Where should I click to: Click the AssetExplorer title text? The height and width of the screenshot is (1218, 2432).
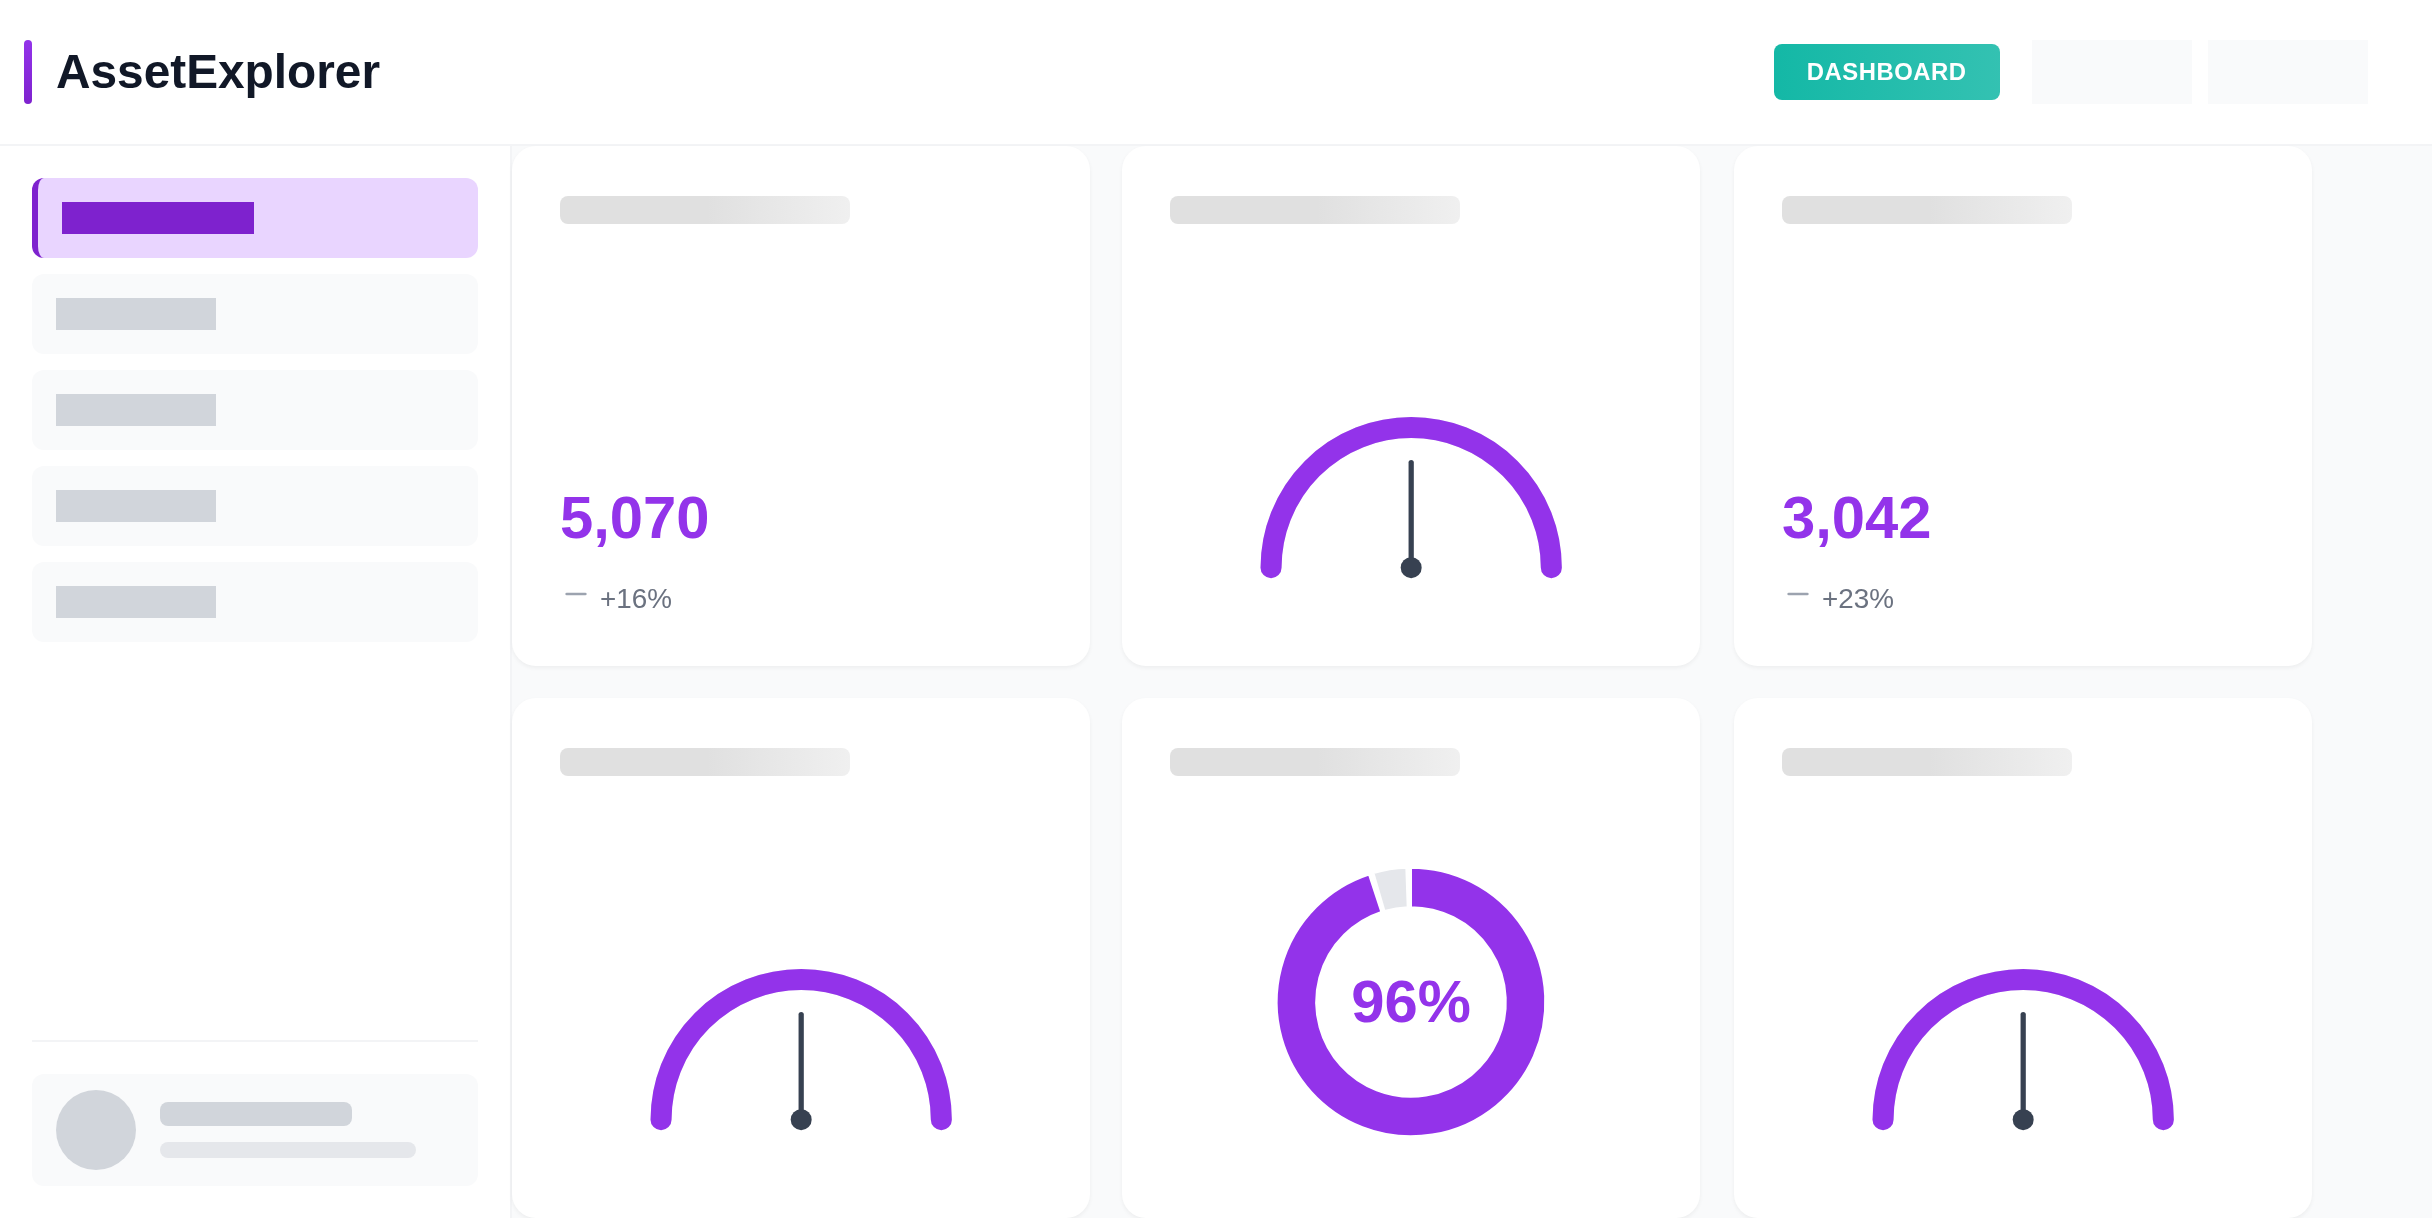(218, 72)
